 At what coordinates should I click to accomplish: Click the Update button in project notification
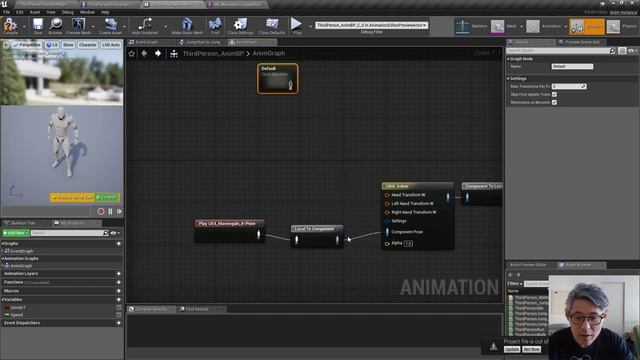512,349
